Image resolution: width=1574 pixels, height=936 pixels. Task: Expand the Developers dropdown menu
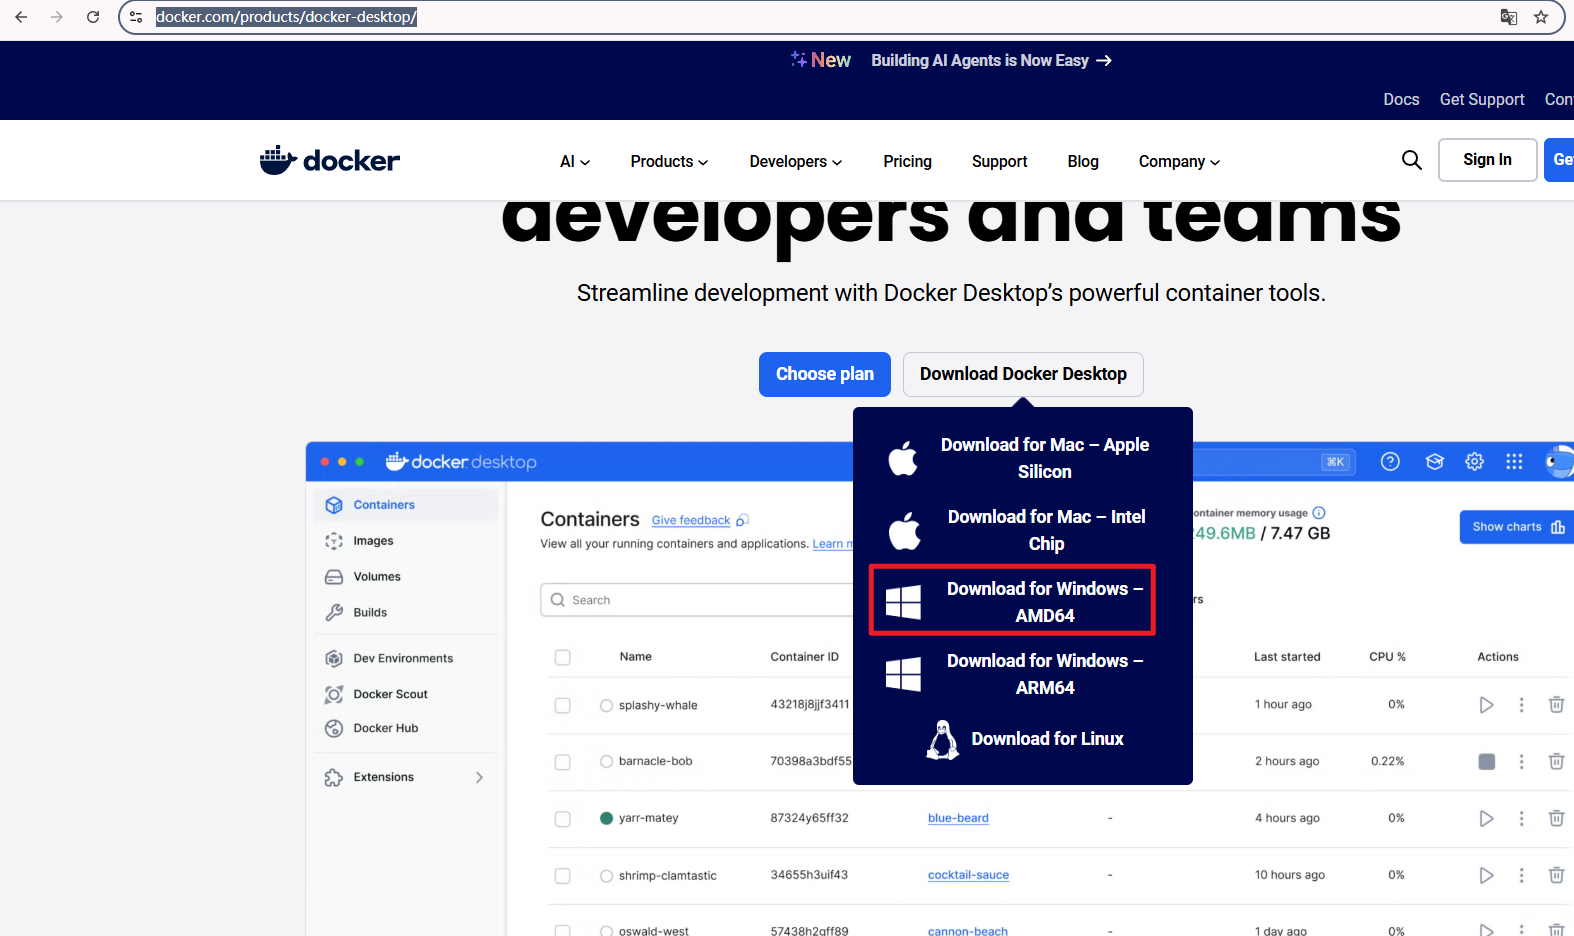pyautogui.click(x=796, y=161)
